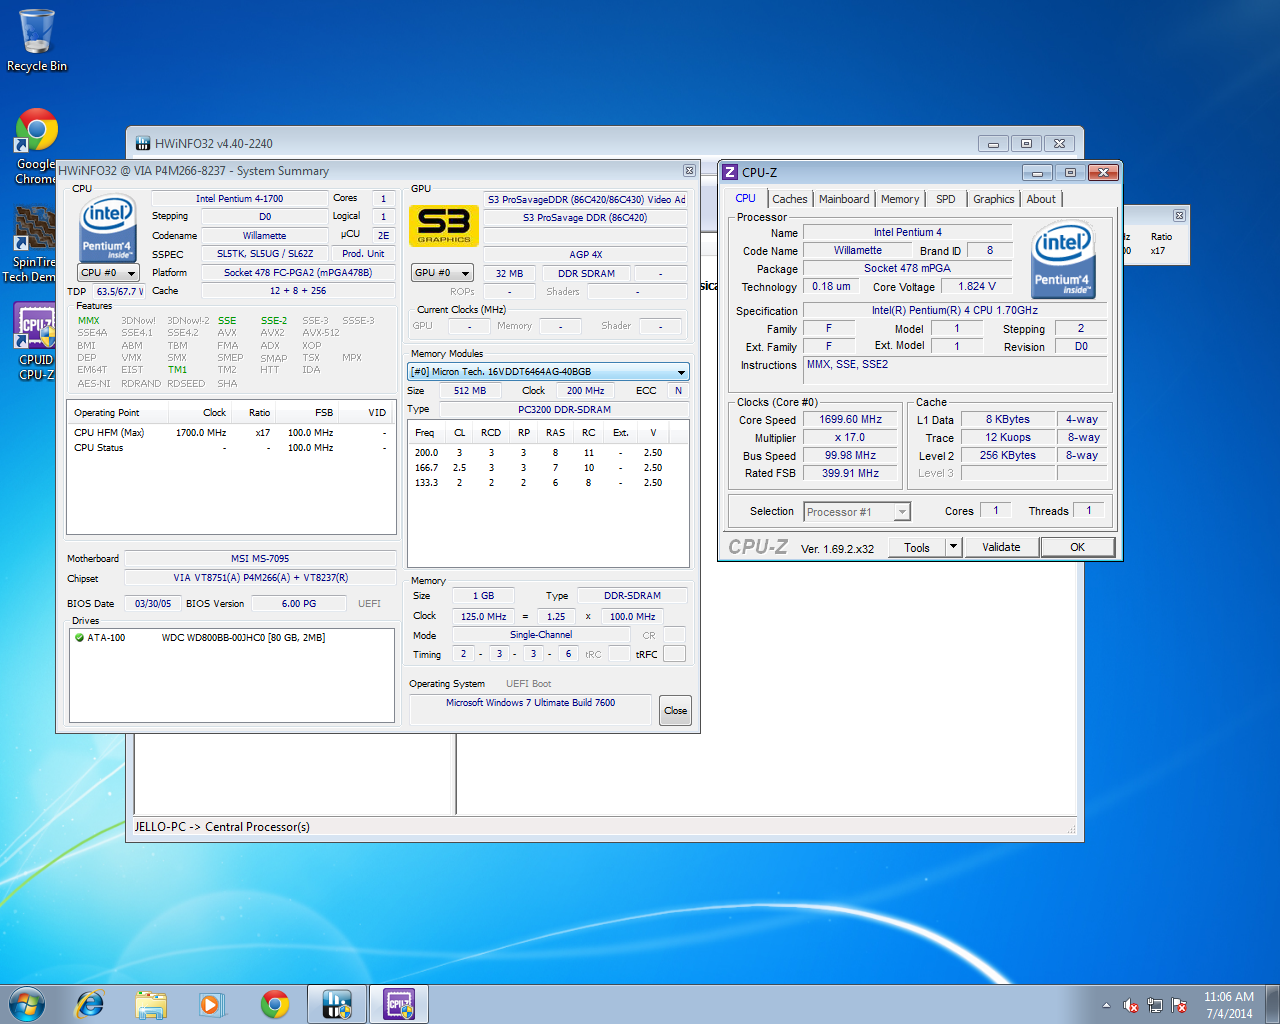1280x1024 pixels.
Task: Select the CPU HFM (Max) operating point row
Action: (231, 433)
